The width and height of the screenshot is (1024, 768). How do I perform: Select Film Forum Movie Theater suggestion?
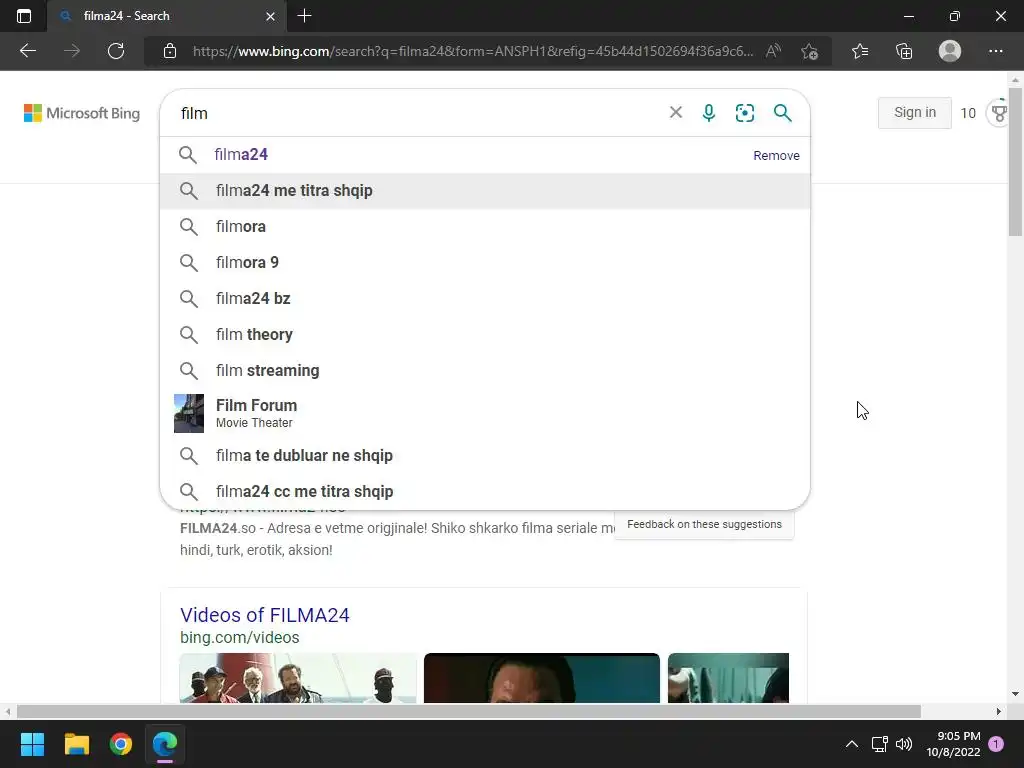(485, 413)
